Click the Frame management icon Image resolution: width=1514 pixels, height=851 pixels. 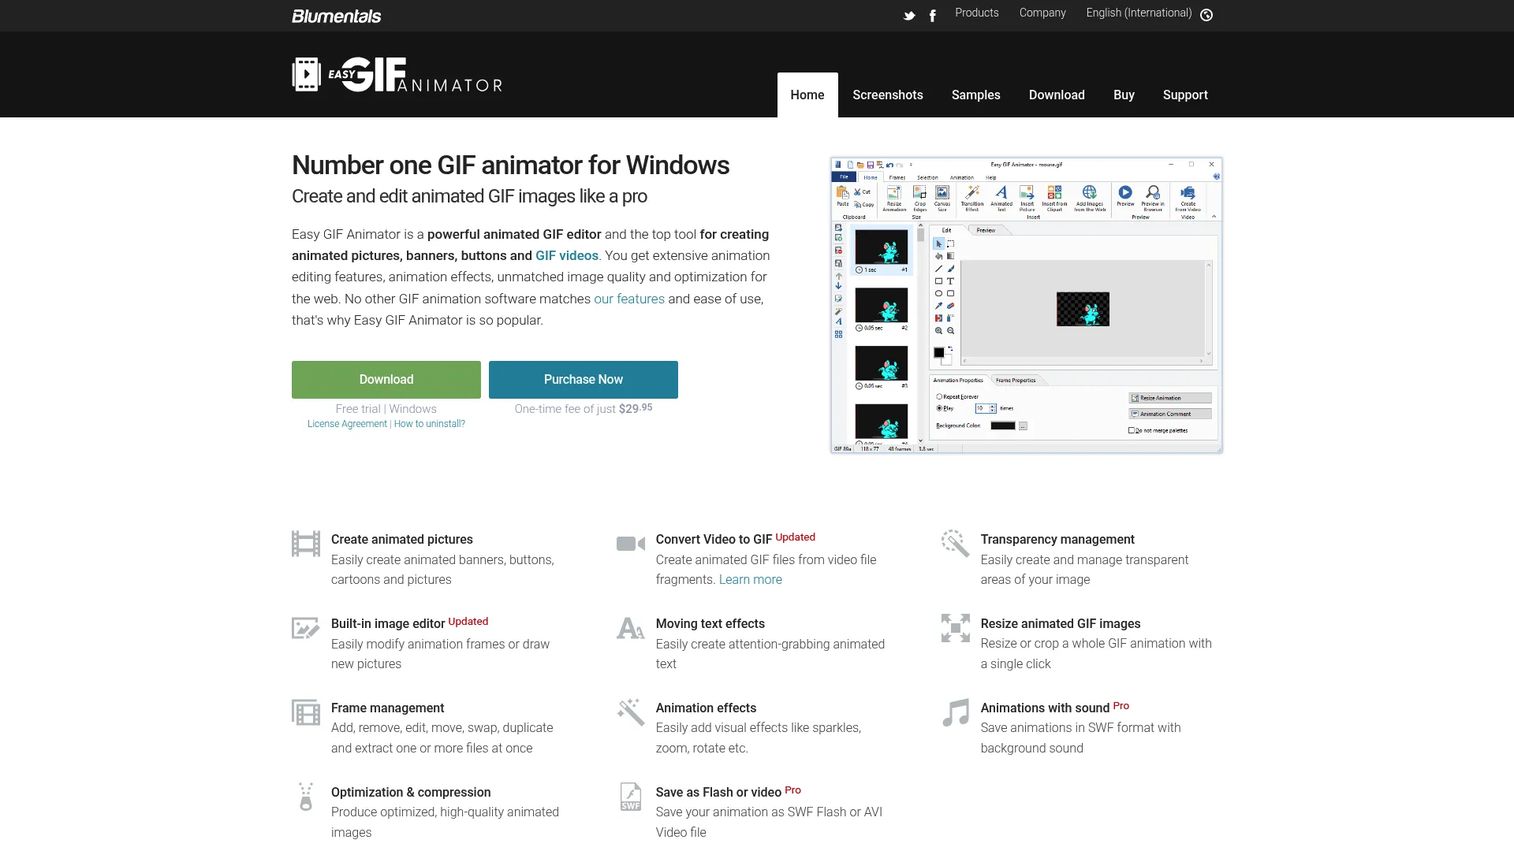pyautogui.click(x=306, y=712)
